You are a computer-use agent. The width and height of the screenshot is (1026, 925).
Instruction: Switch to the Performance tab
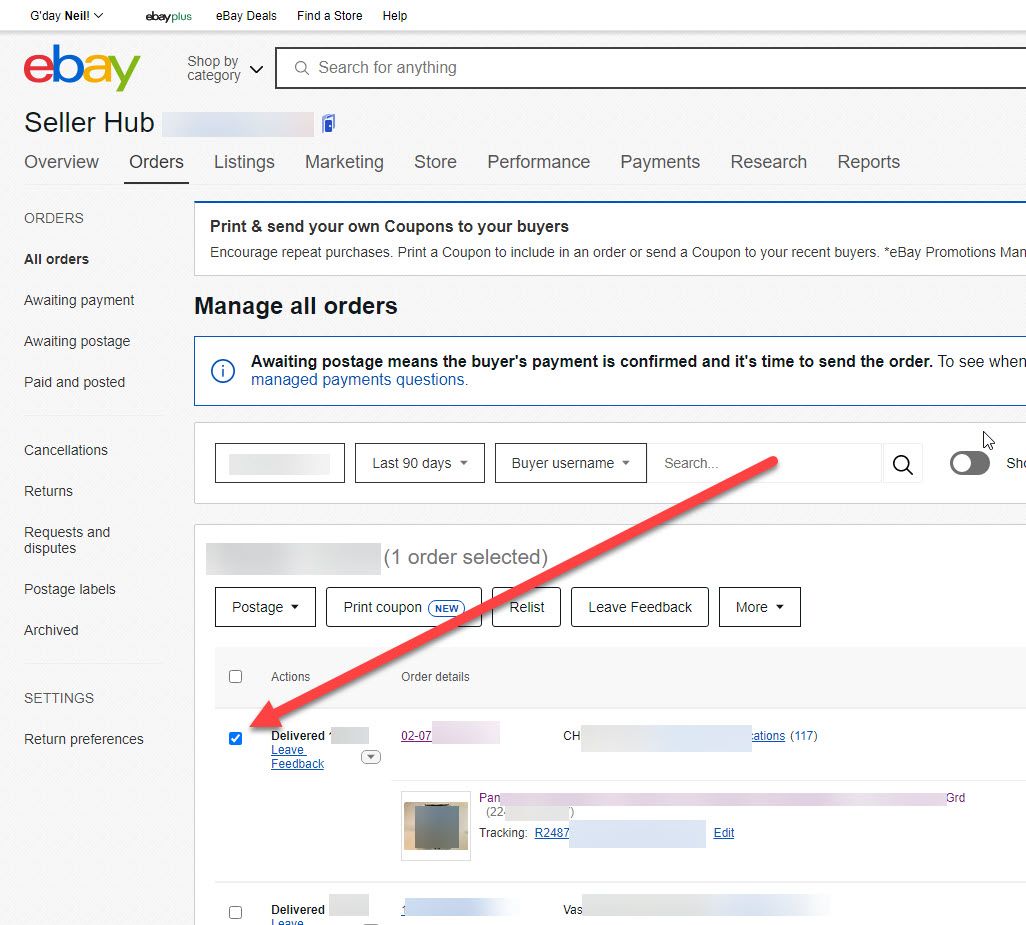coord(539,162)
